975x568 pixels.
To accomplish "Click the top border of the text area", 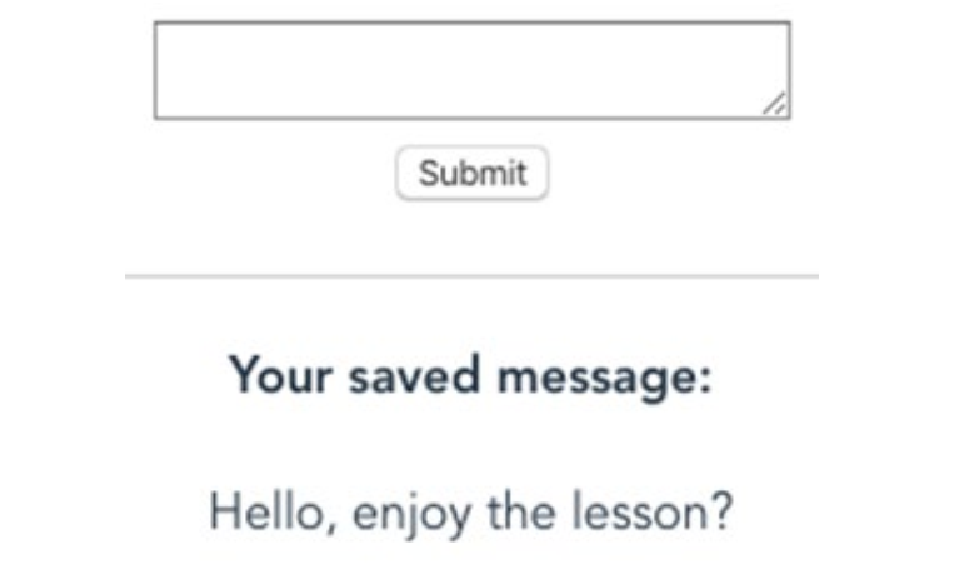I will point(473,22).
